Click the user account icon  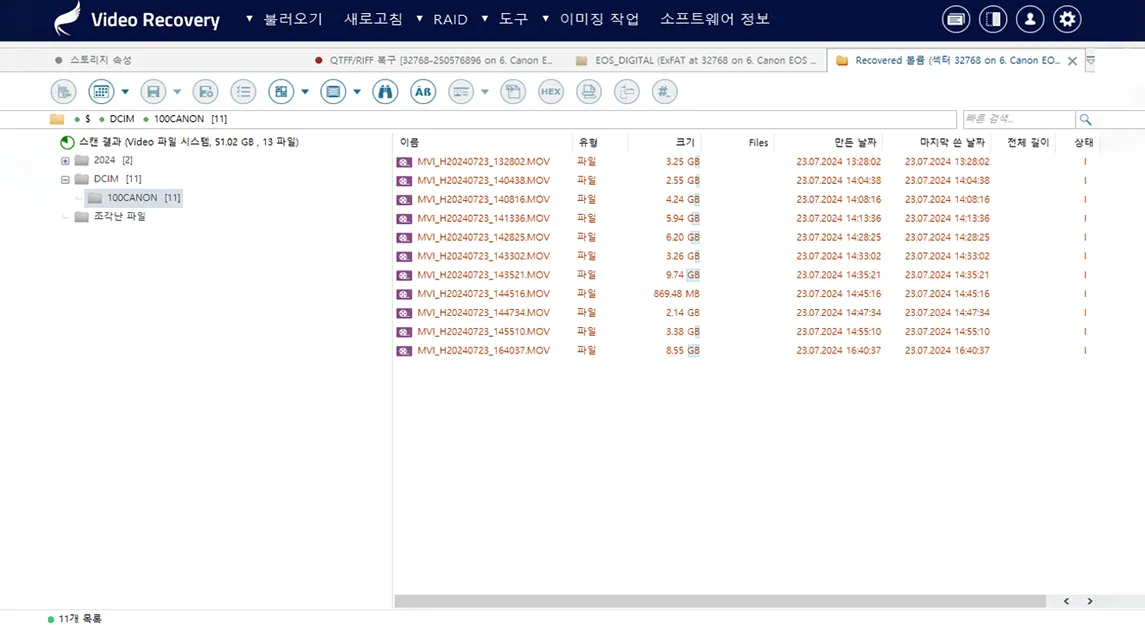point(1030,19)
